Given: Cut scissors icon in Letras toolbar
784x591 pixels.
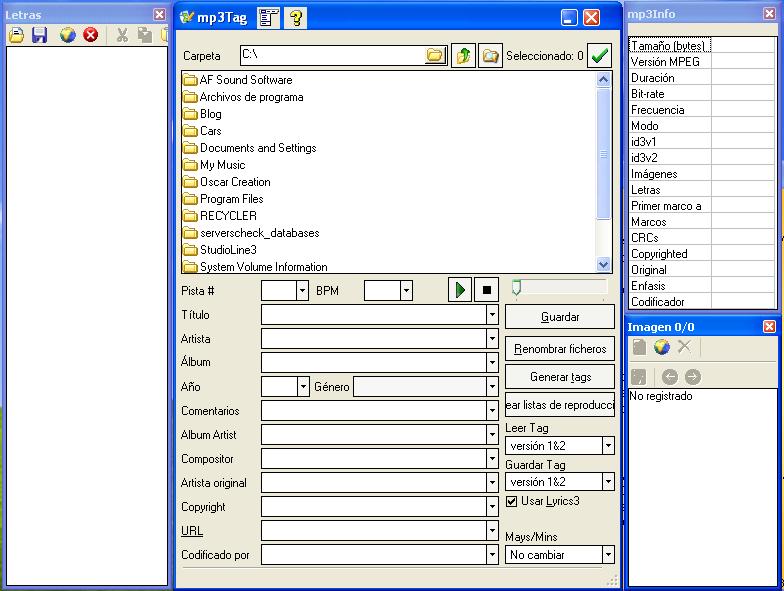Looking at the screenshot, I should [122, 35].
